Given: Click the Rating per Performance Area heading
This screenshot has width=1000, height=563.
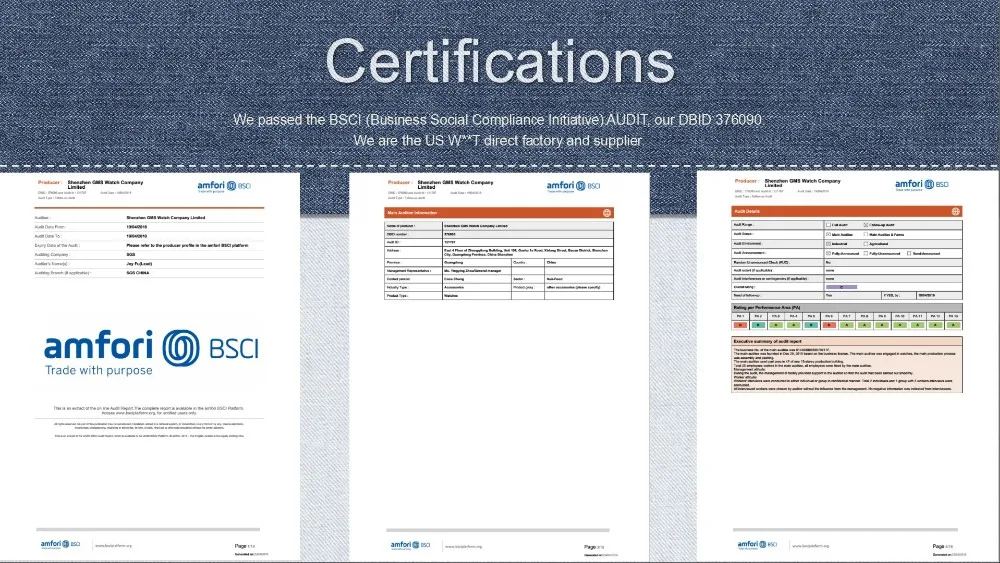Looking at the screenshot, I should 767,308.
